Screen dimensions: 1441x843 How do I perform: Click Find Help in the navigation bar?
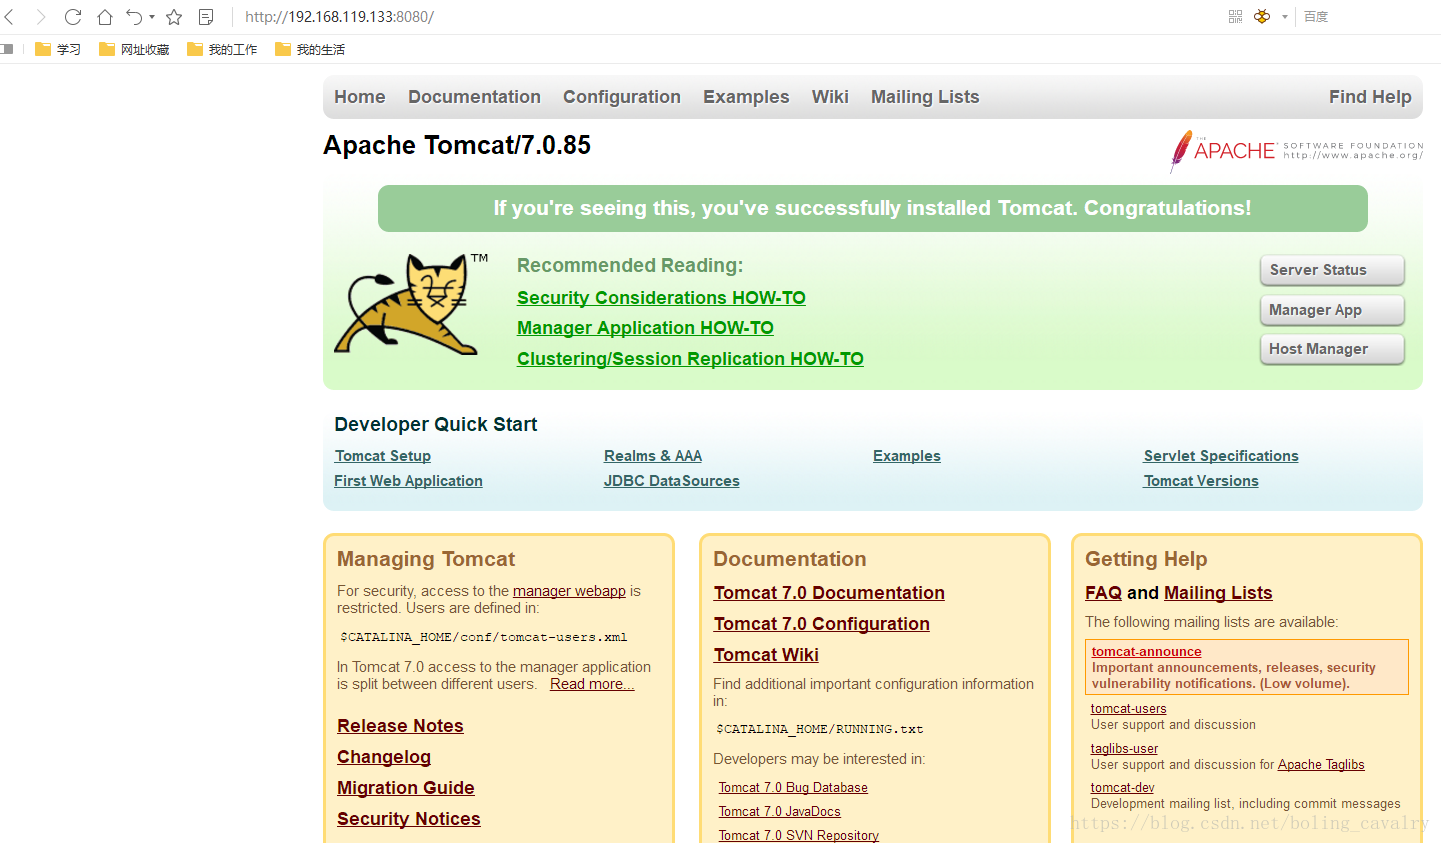[1370, 97]
